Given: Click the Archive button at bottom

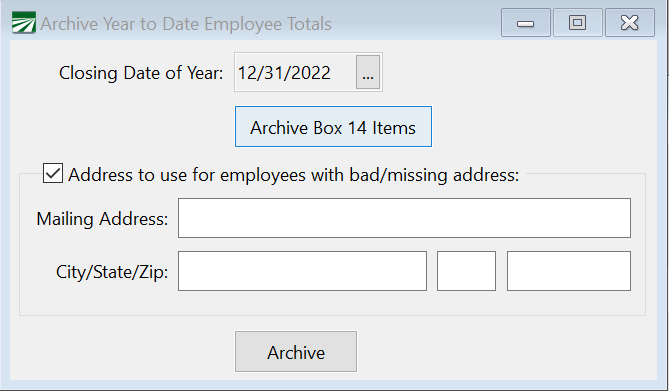Looking at the screenshot, I should coord(296,352).
